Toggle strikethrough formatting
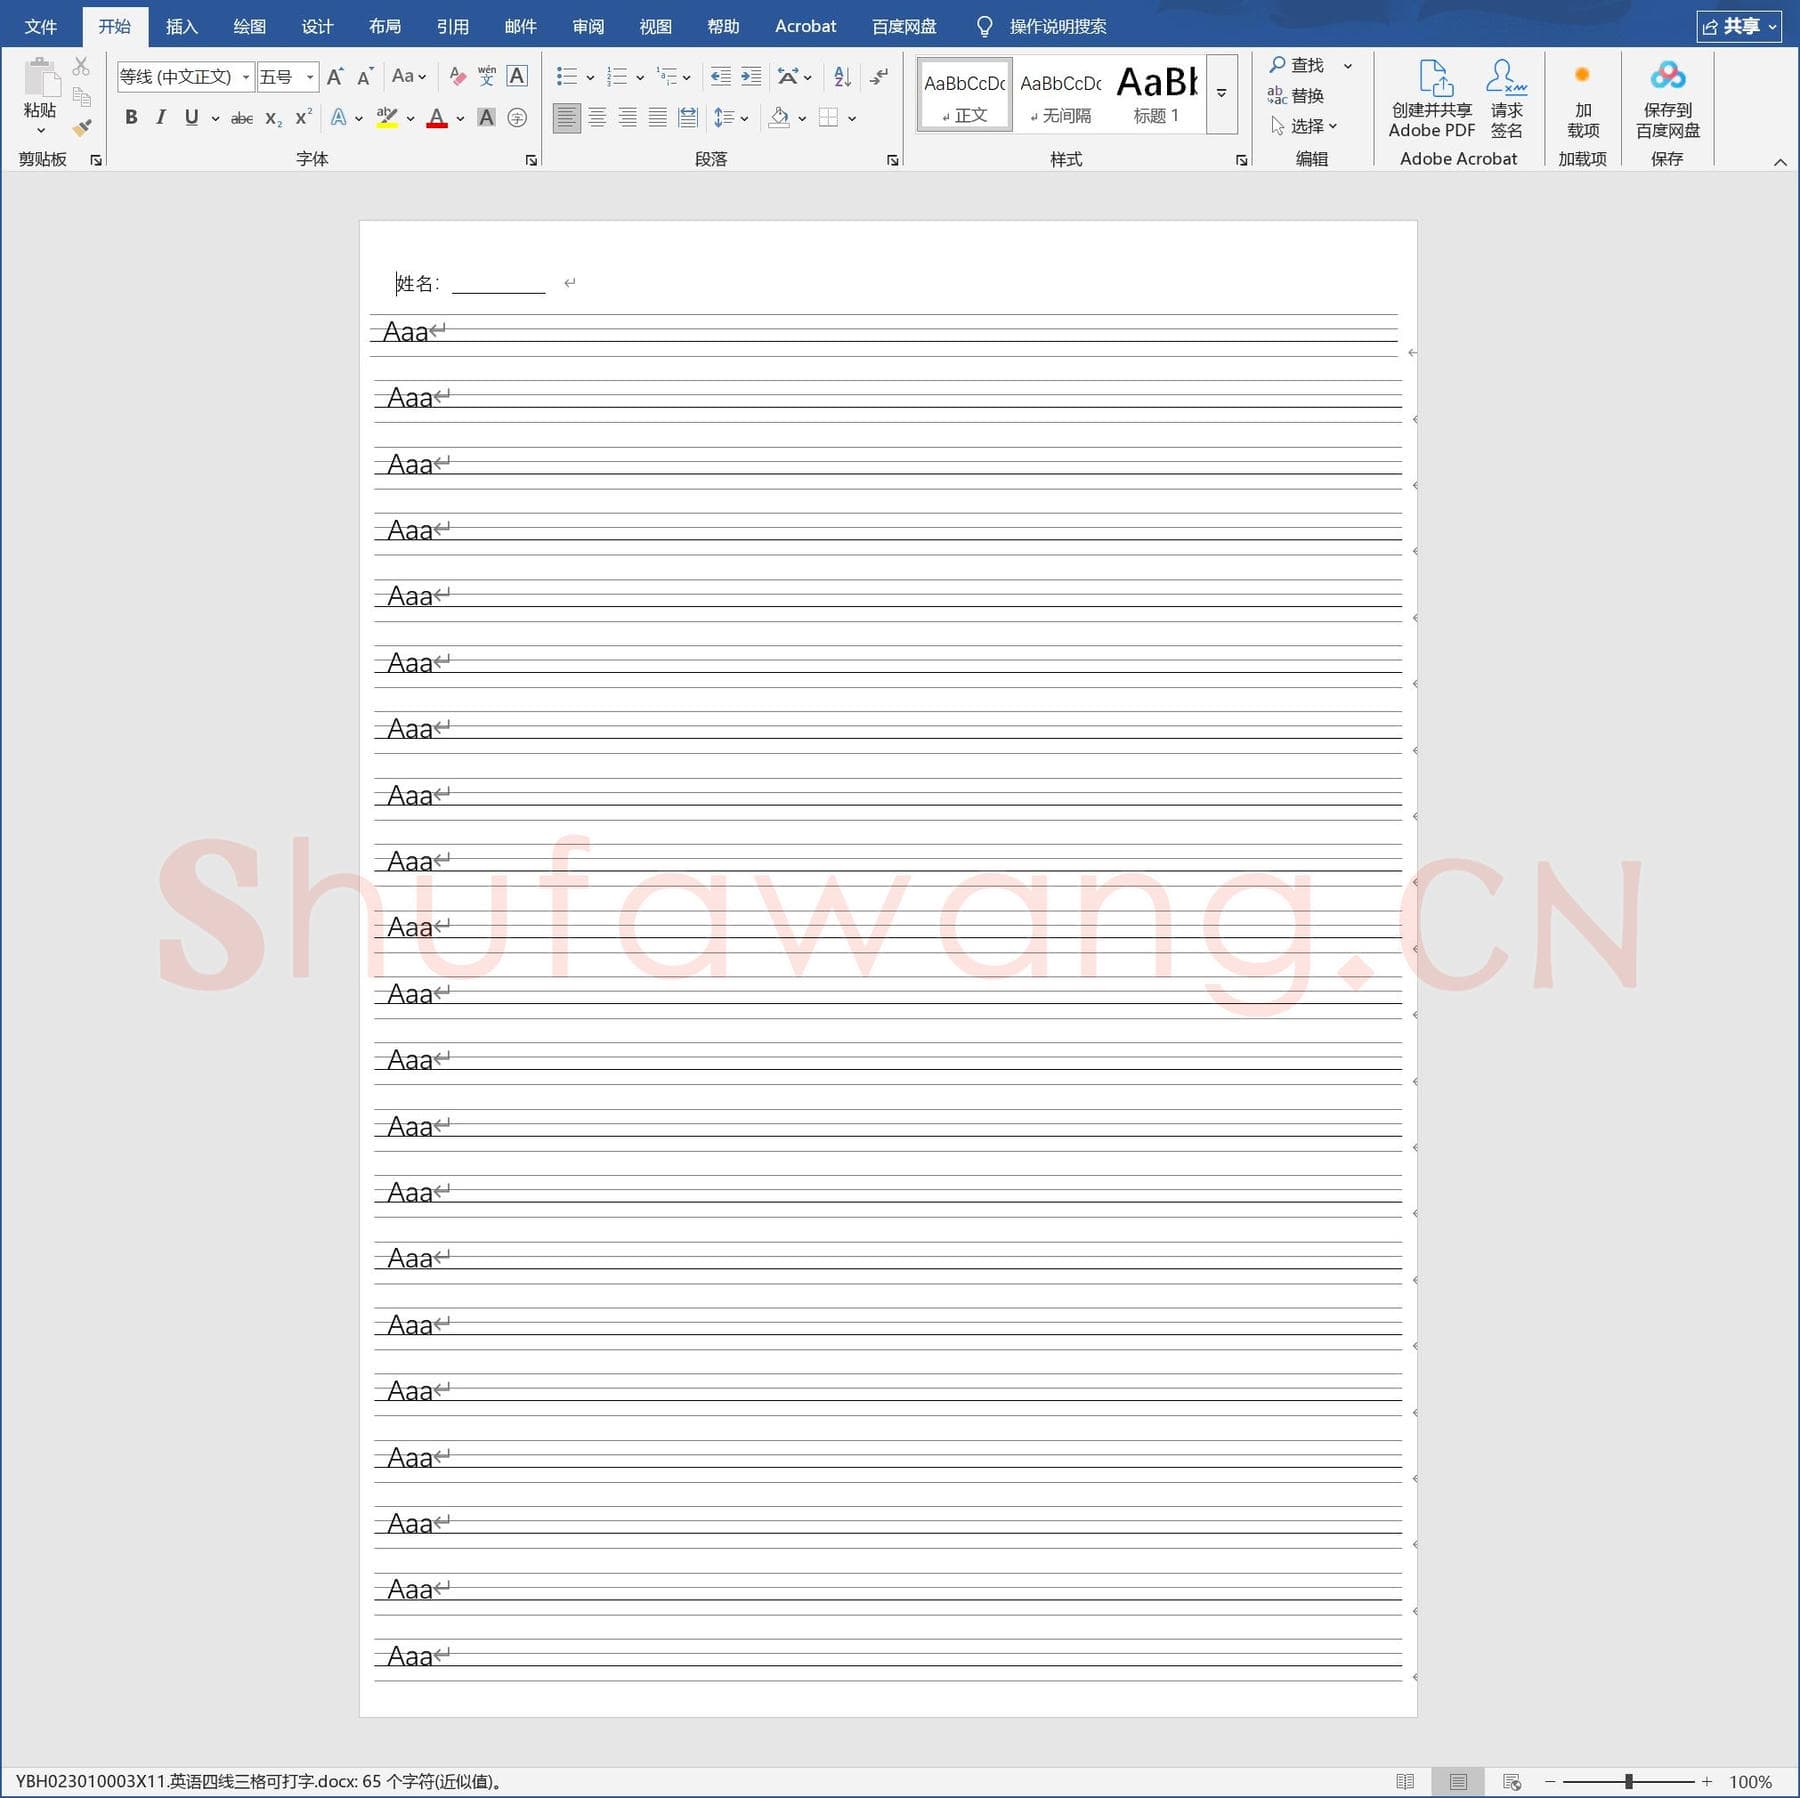This screenshot has width=1800, height=1798. coord(241,118)
